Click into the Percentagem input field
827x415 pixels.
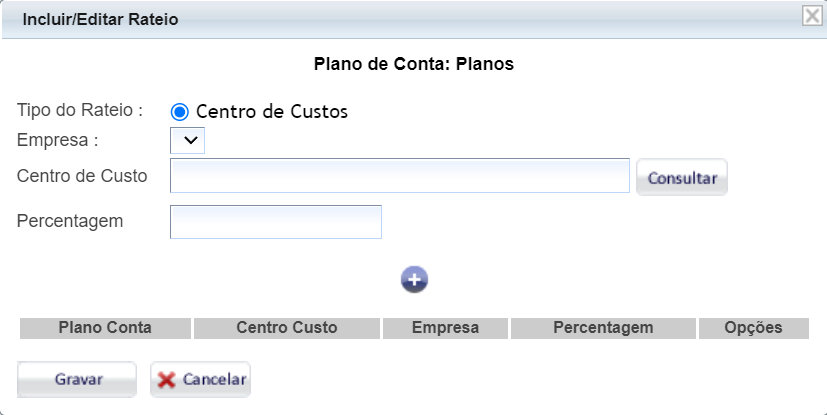276,222
